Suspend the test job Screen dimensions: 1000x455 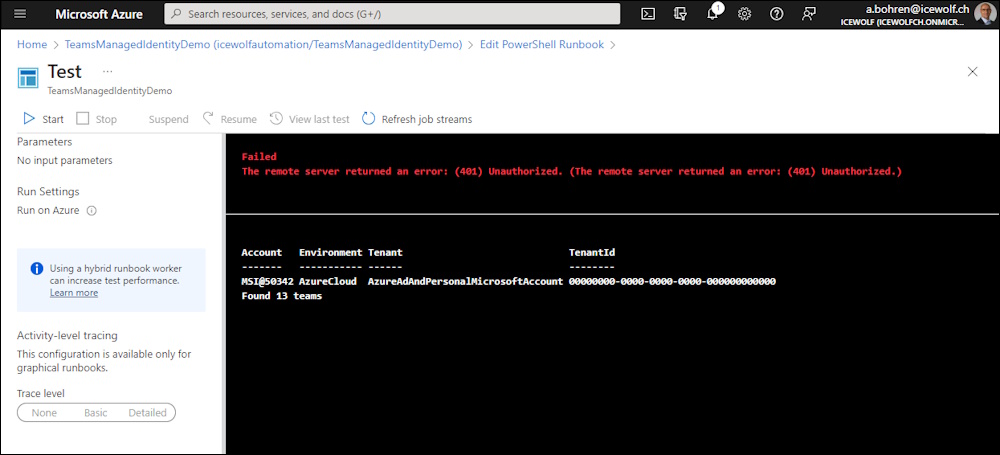pyautogui.click(x=168, y=119)
